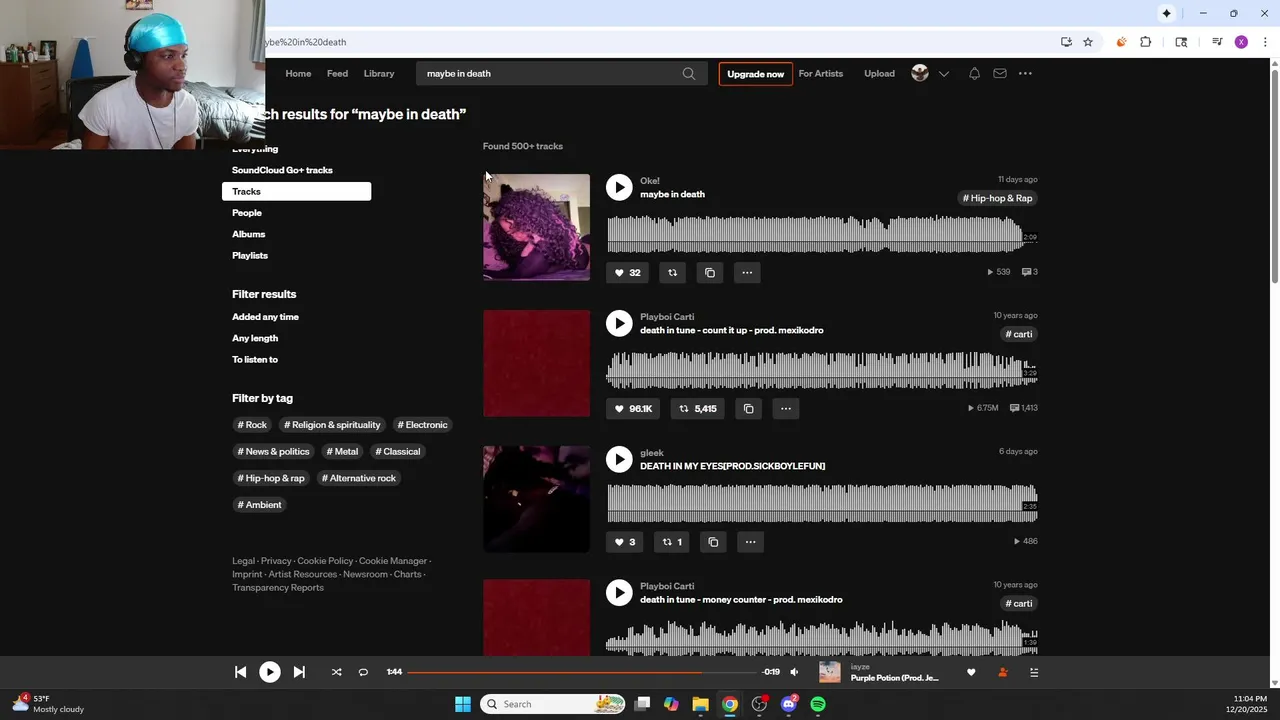Copy link for 'maybe in death' track
This screenshot has width=1280, height=720.
(x=710, y=272)
